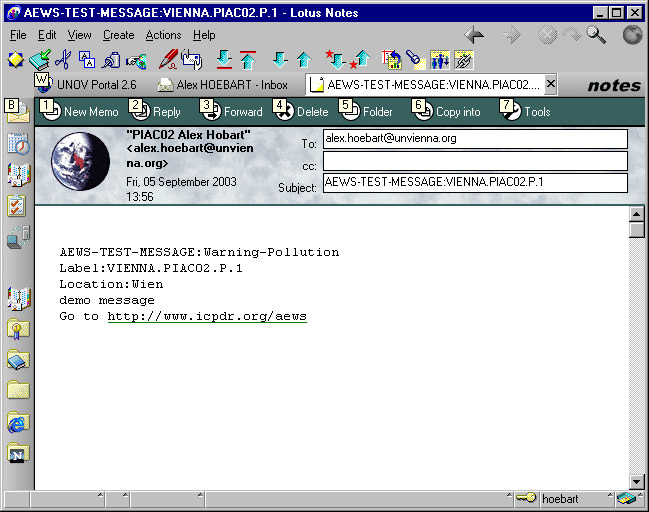Open the File menu

[x=18, y=35]
